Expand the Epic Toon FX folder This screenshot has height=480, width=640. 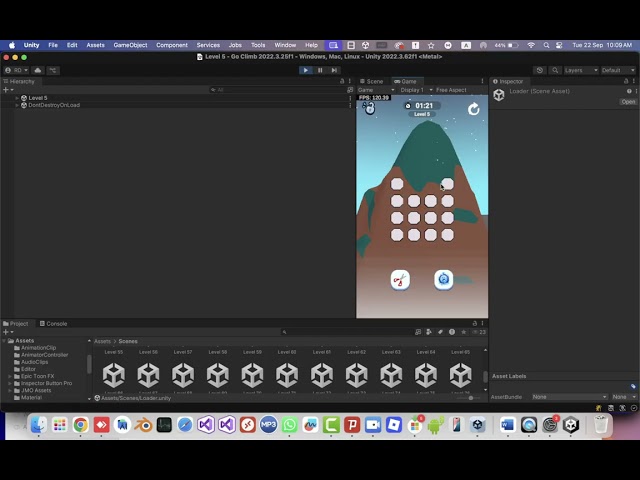pyautogui.click(x=10, y=376)
